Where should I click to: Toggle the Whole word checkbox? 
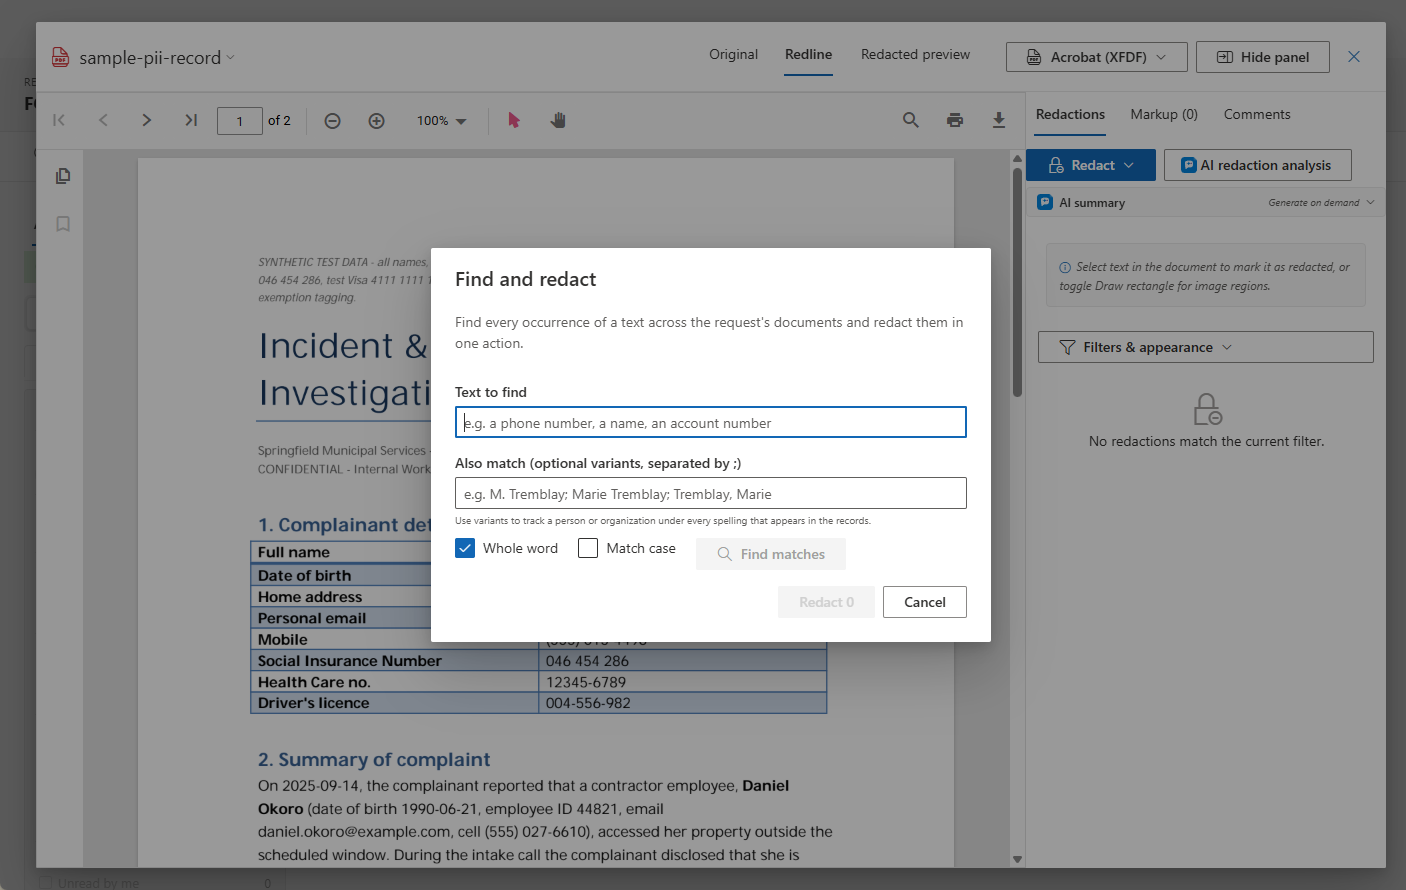click(x=465, y=548)
